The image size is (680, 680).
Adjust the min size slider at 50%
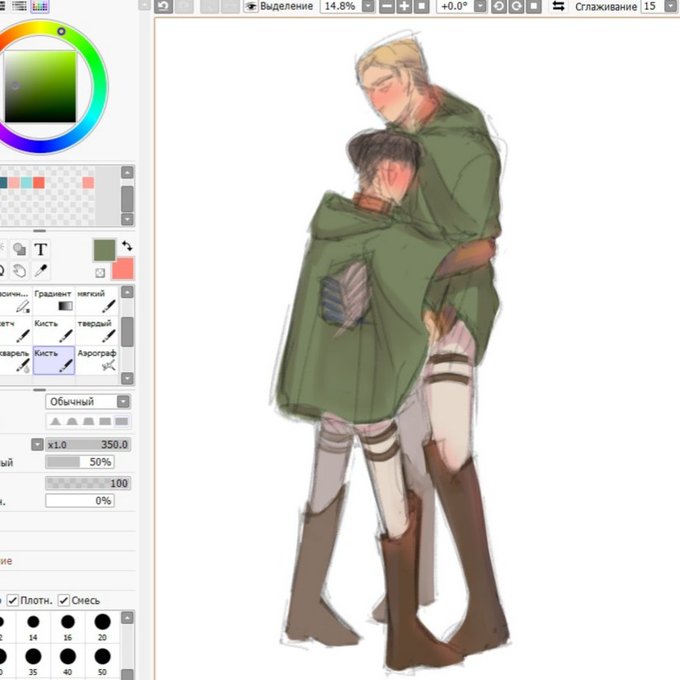point(80,462)
